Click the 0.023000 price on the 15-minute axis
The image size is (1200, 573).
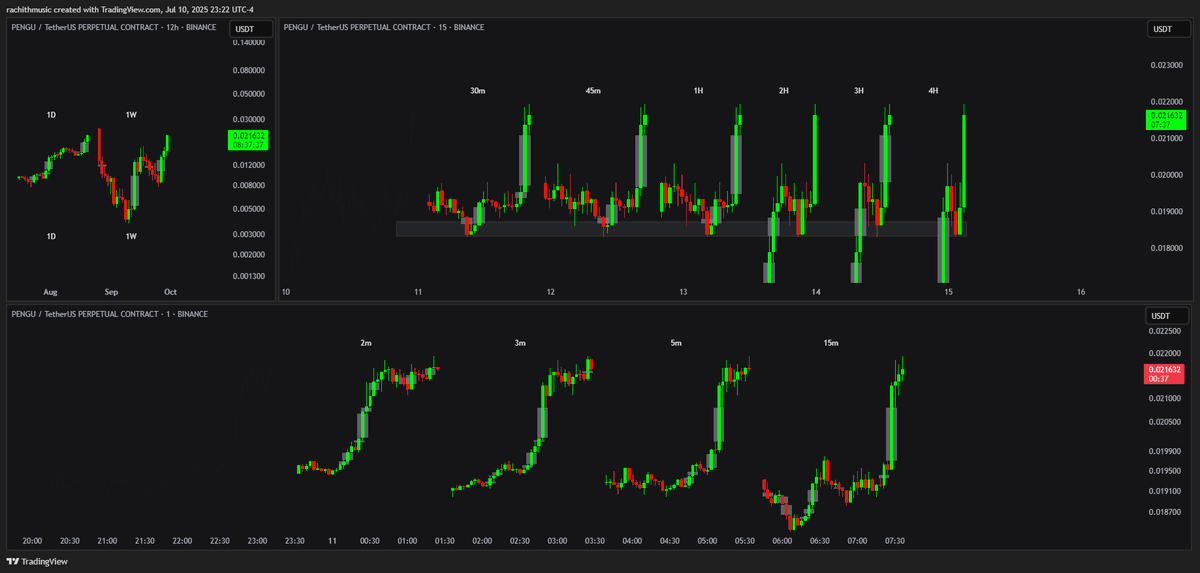[1166, 65]
